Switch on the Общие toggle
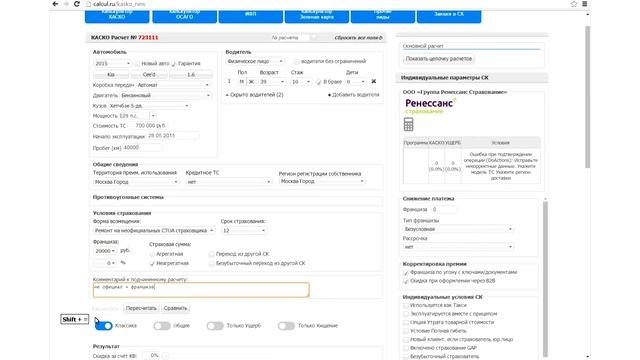The width and height of the screenshot is (640, 360). [162, 326]
